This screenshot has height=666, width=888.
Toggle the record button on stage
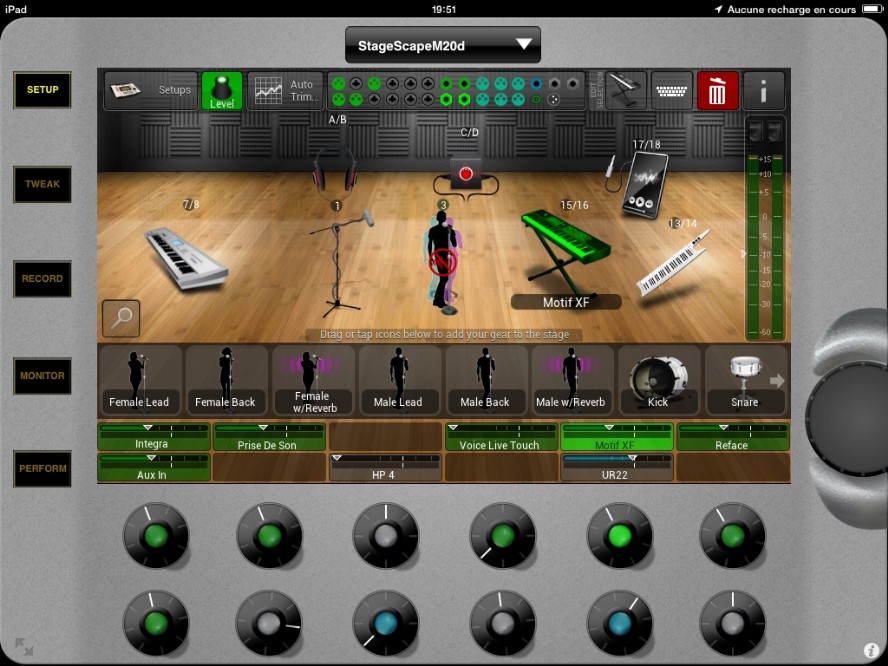465,173
